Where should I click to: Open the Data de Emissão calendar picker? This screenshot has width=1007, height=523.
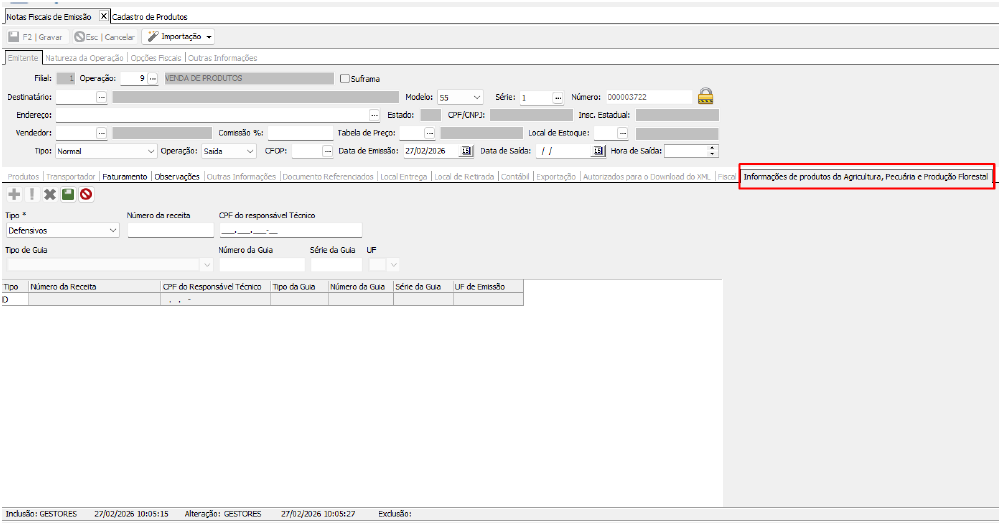click(x=465, y=151)
